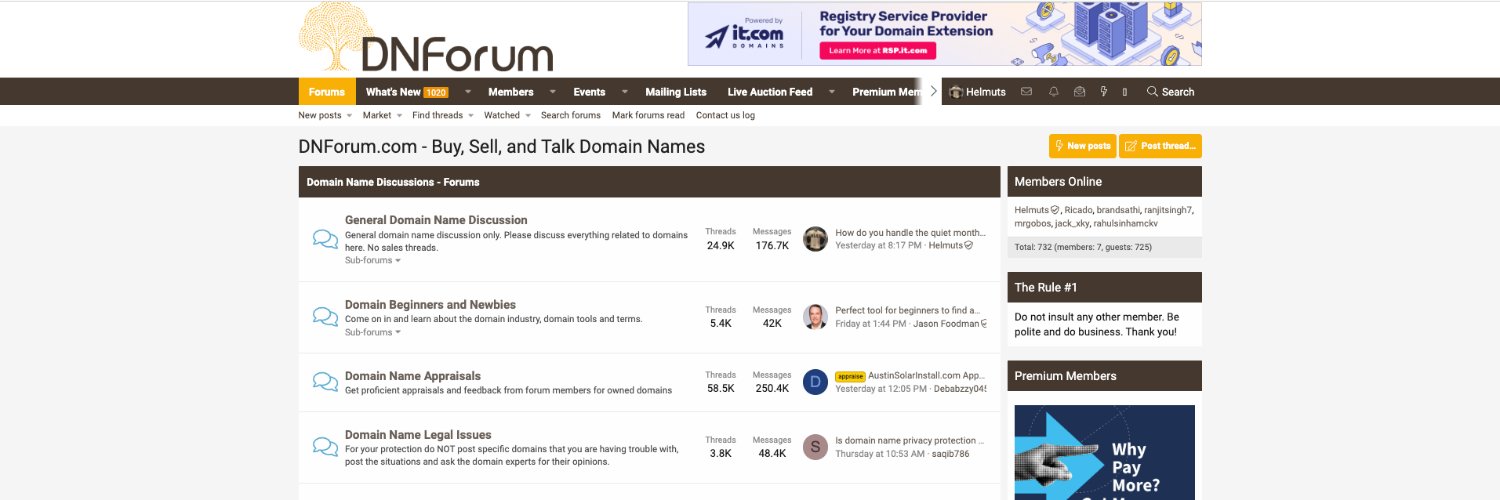
Task: Click the yellow appraise tag label
Action: 850,376
